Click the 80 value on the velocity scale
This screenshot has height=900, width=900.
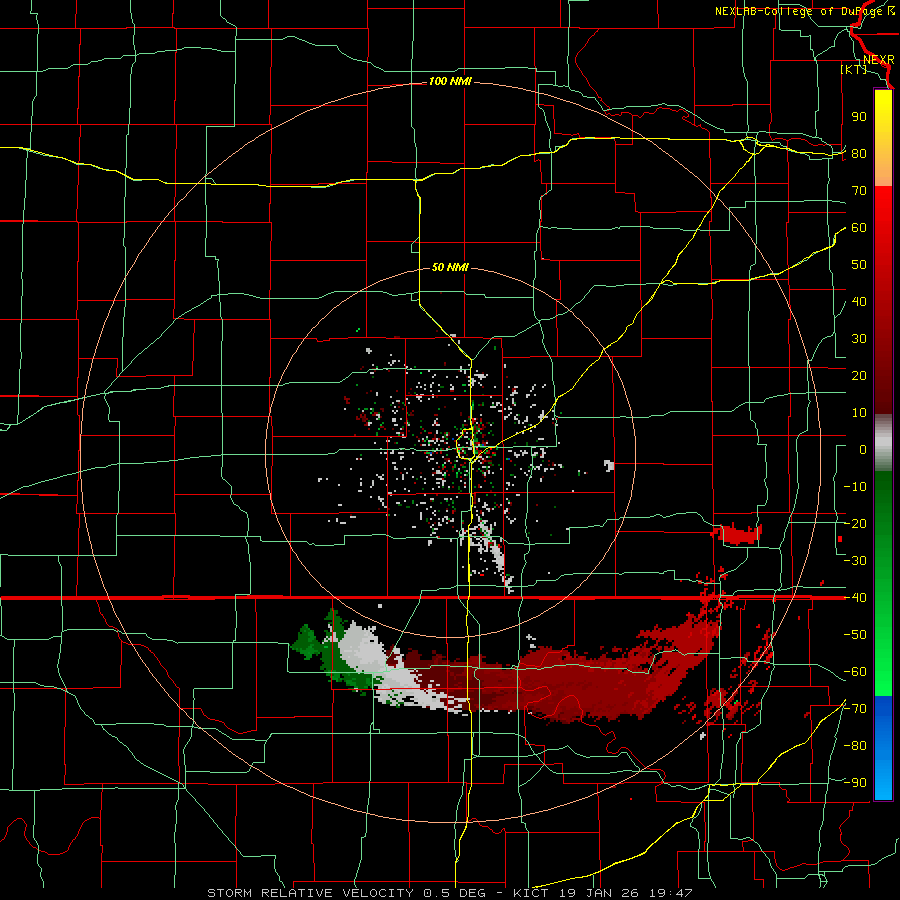click(859, 154)
